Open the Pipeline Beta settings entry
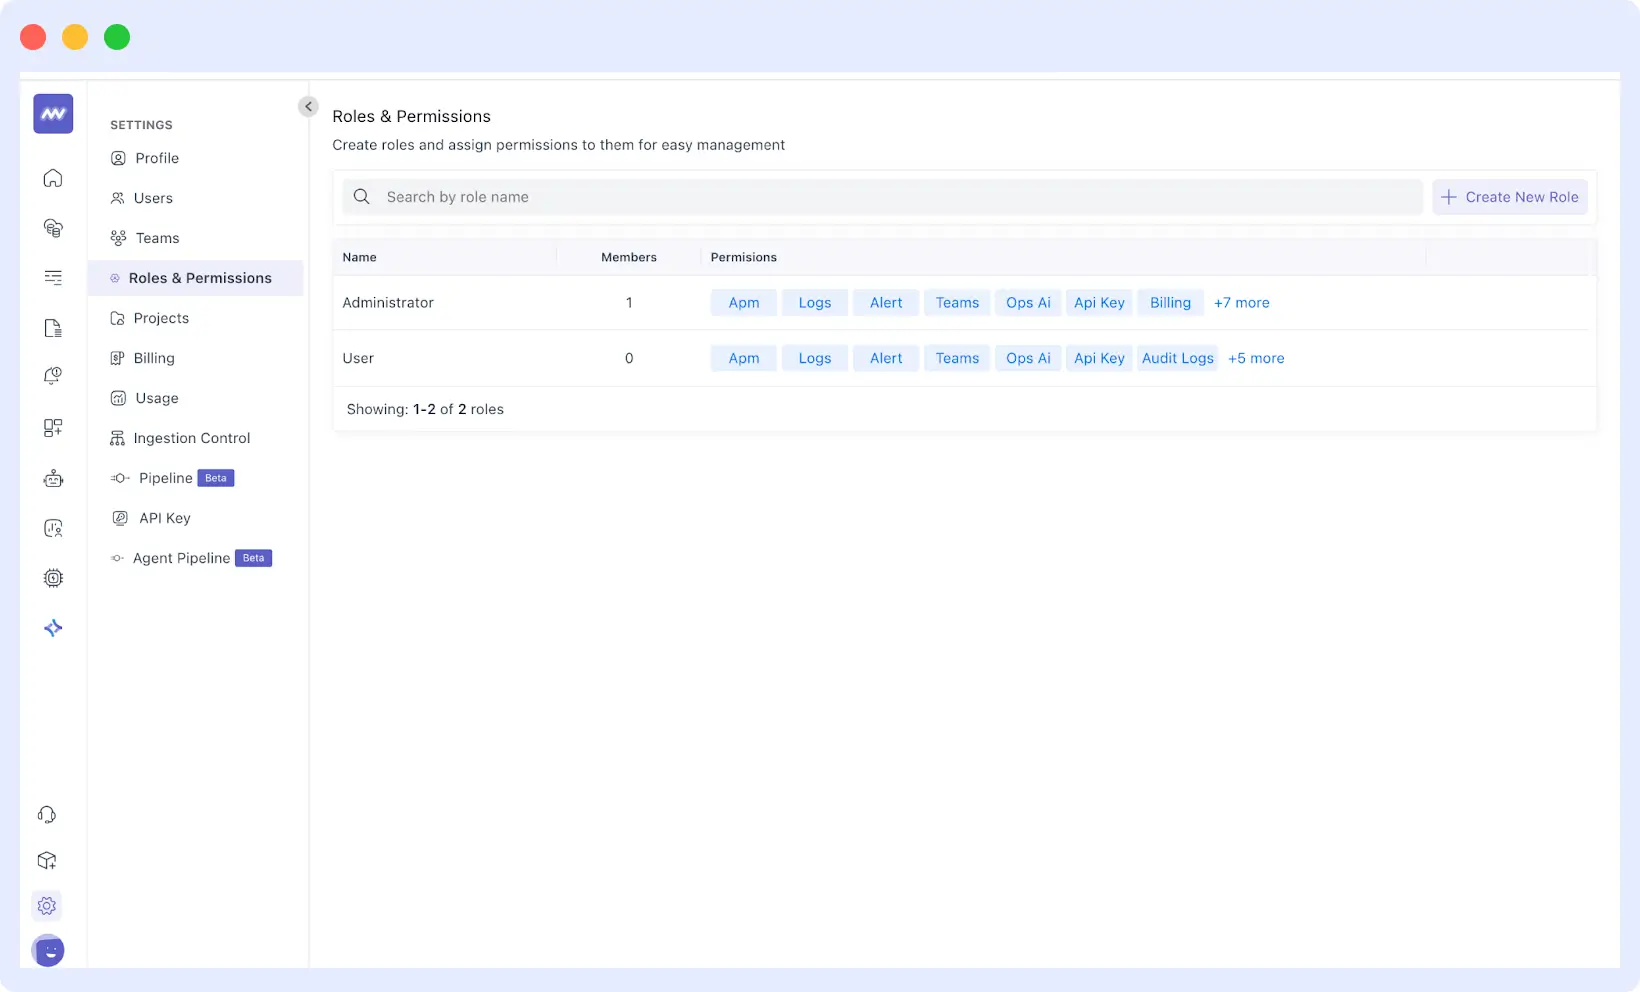The image size is (1640, 992). (166, 478)
